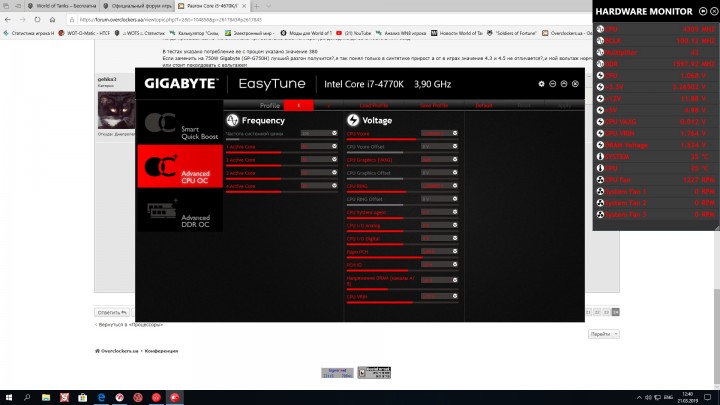Click the Frequency section icon
Viewport: 720px width, 405px height.
(x=232, y=120)
